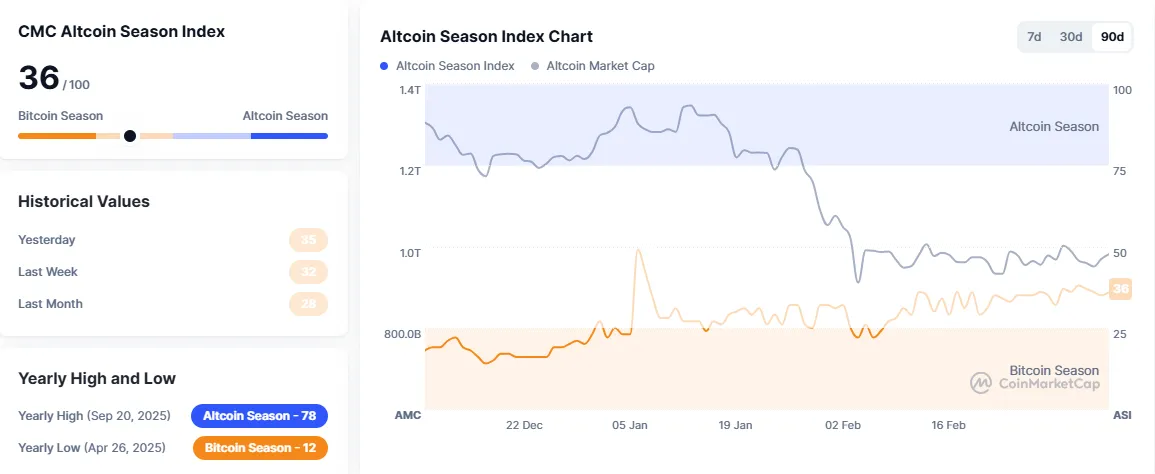Click the current value 36 chart label
Viewport: 1155px width, 474px height.
[x=1120, y=289]
